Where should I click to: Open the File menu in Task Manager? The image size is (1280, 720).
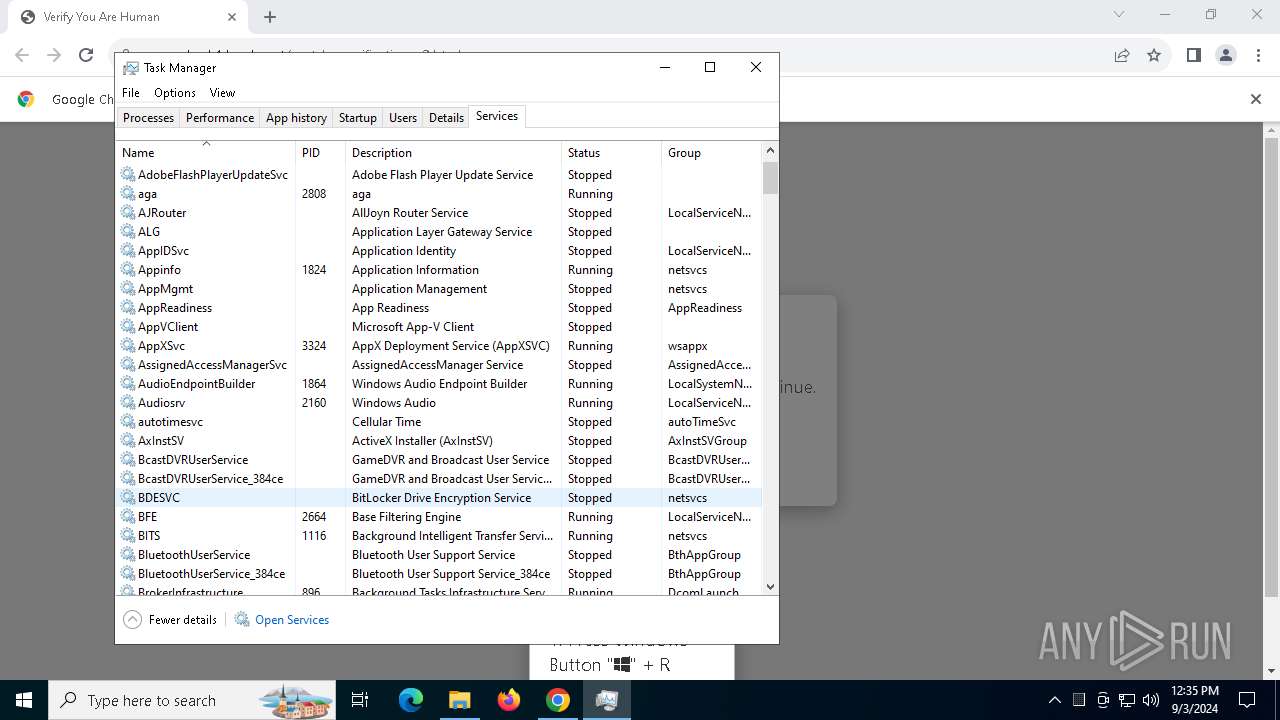[x=131, y=92]
